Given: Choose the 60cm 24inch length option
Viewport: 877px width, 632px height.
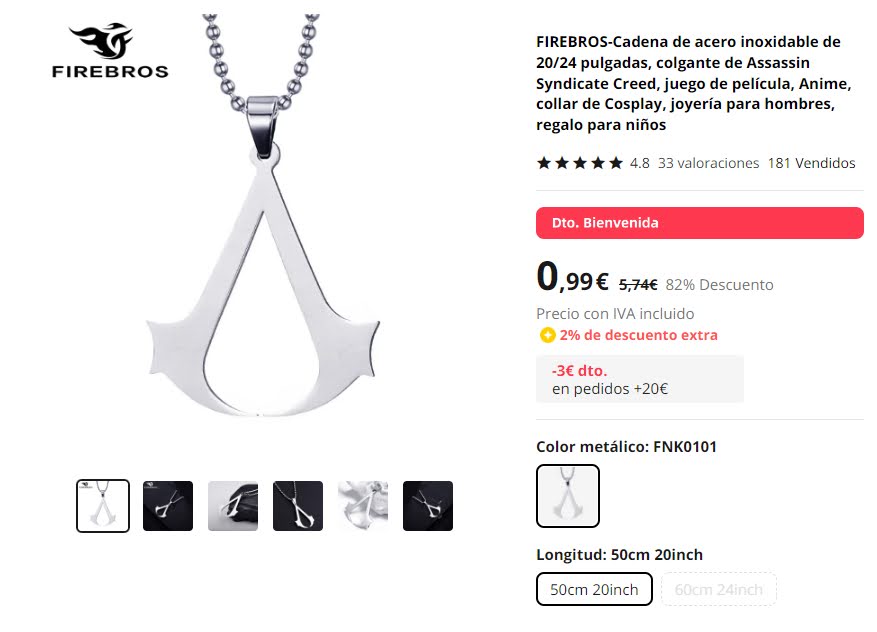Looking at the screenshot, I should 719,589.
